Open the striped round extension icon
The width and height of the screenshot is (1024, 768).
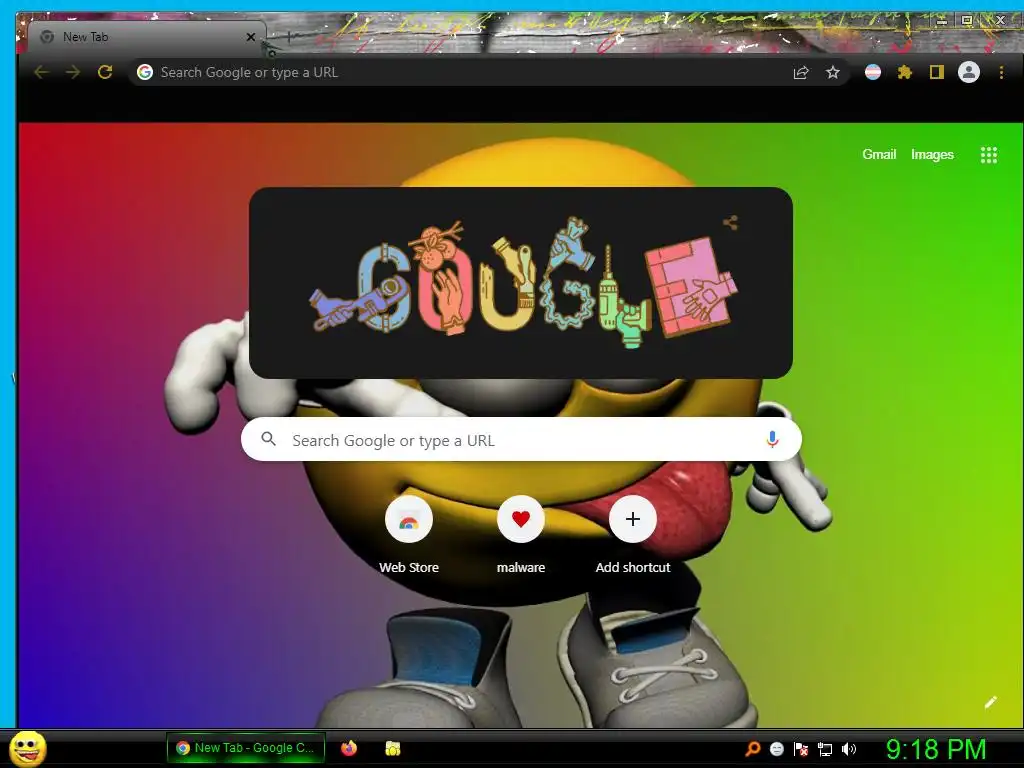coord(872,72)
